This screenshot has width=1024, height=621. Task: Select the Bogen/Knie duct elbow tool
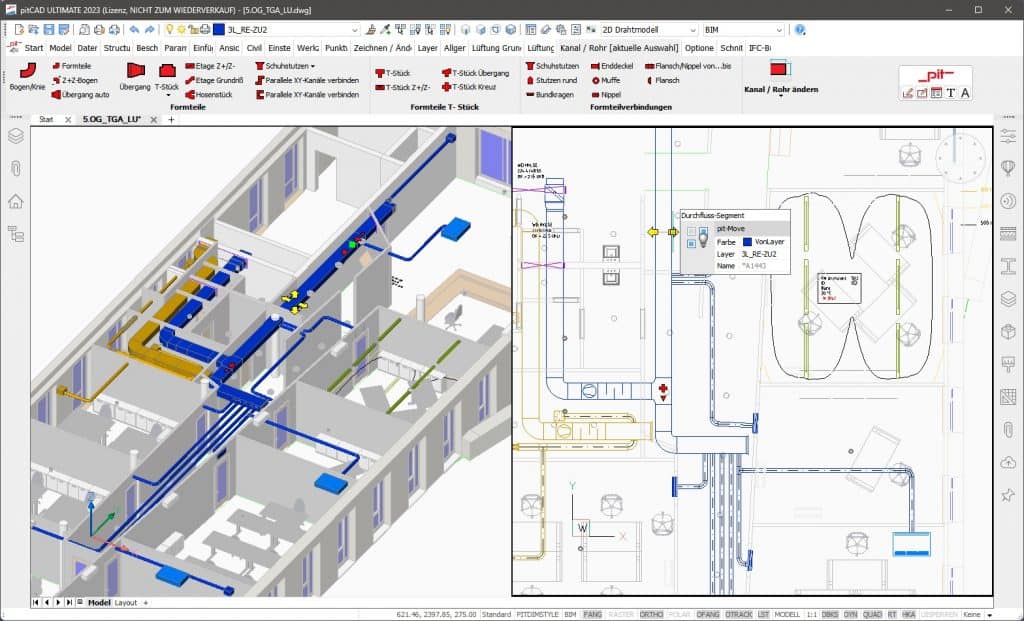click(27, 76)
